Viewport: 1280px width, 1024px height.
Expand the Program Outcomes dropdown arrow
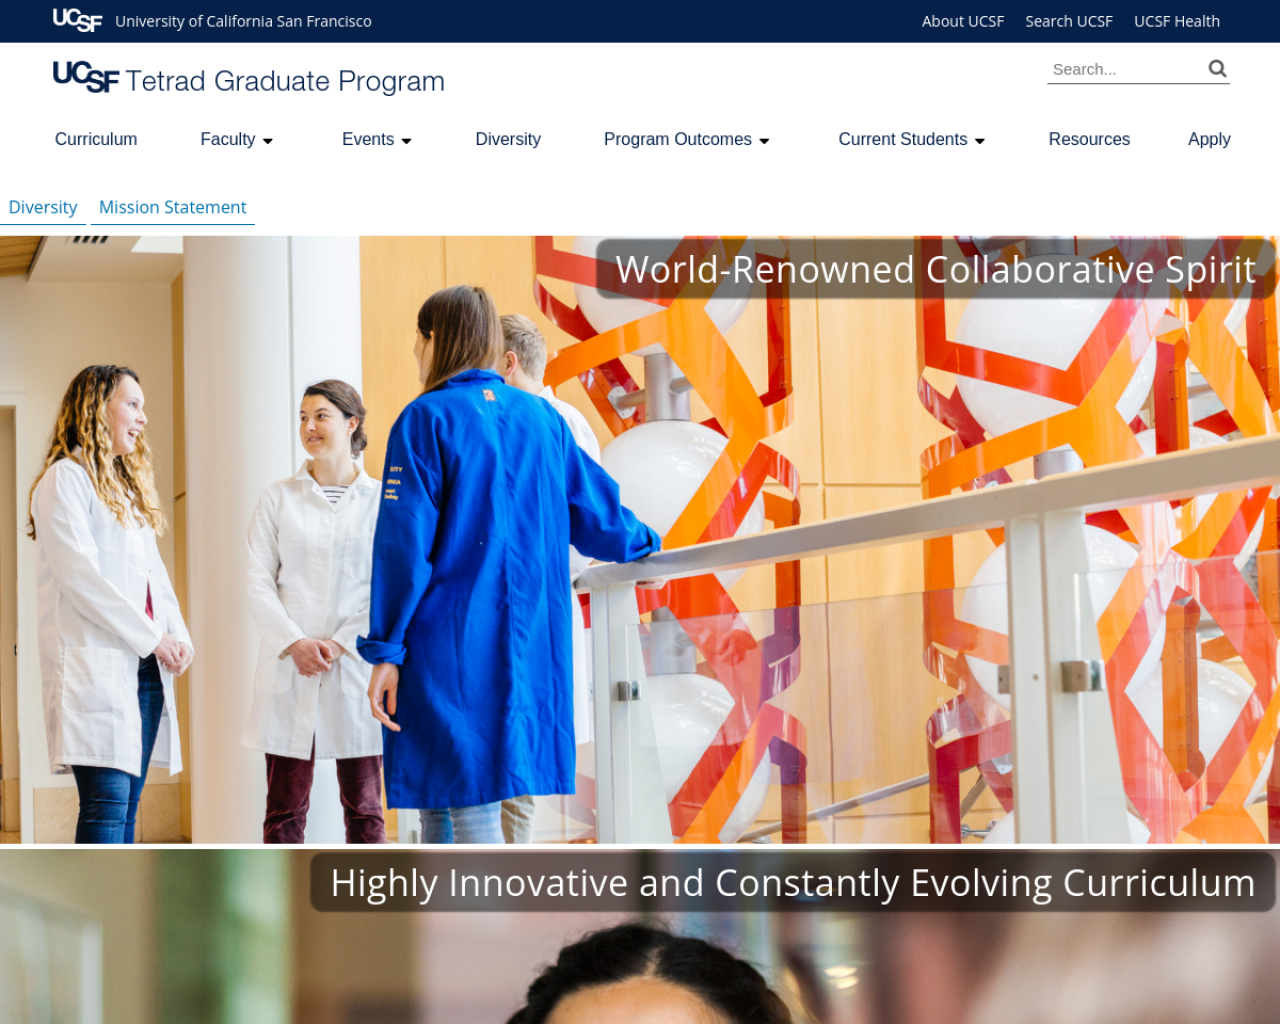click(x=764, y=141)
